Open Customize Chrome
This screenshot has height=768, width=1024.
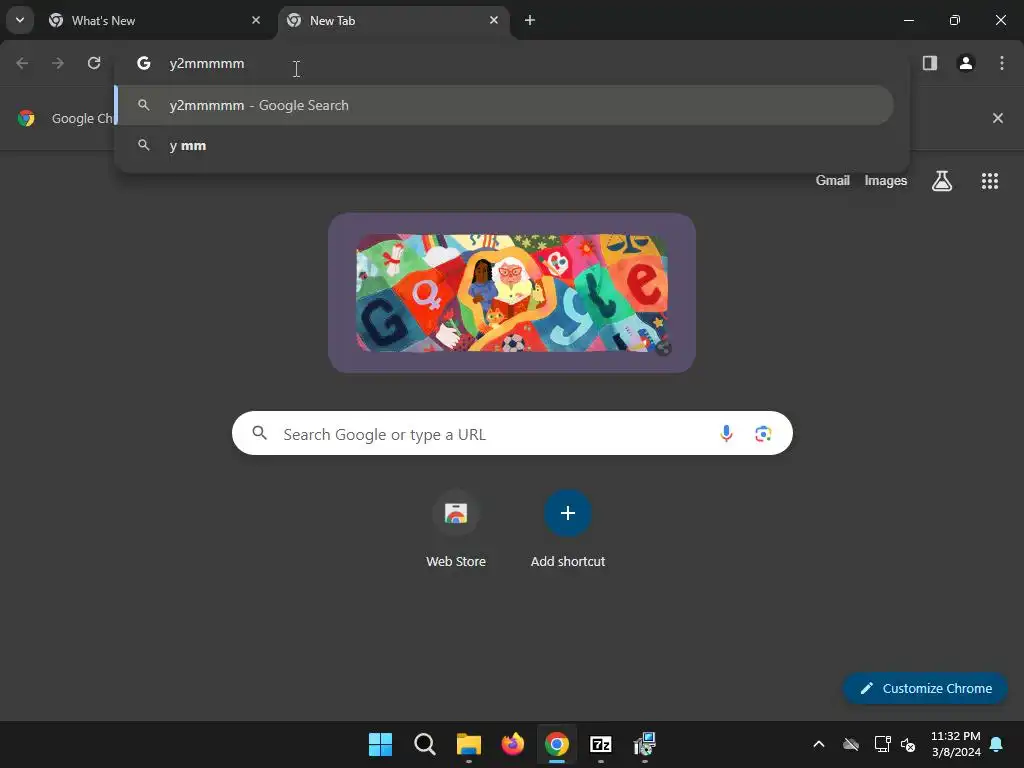(x=925, y=688)
